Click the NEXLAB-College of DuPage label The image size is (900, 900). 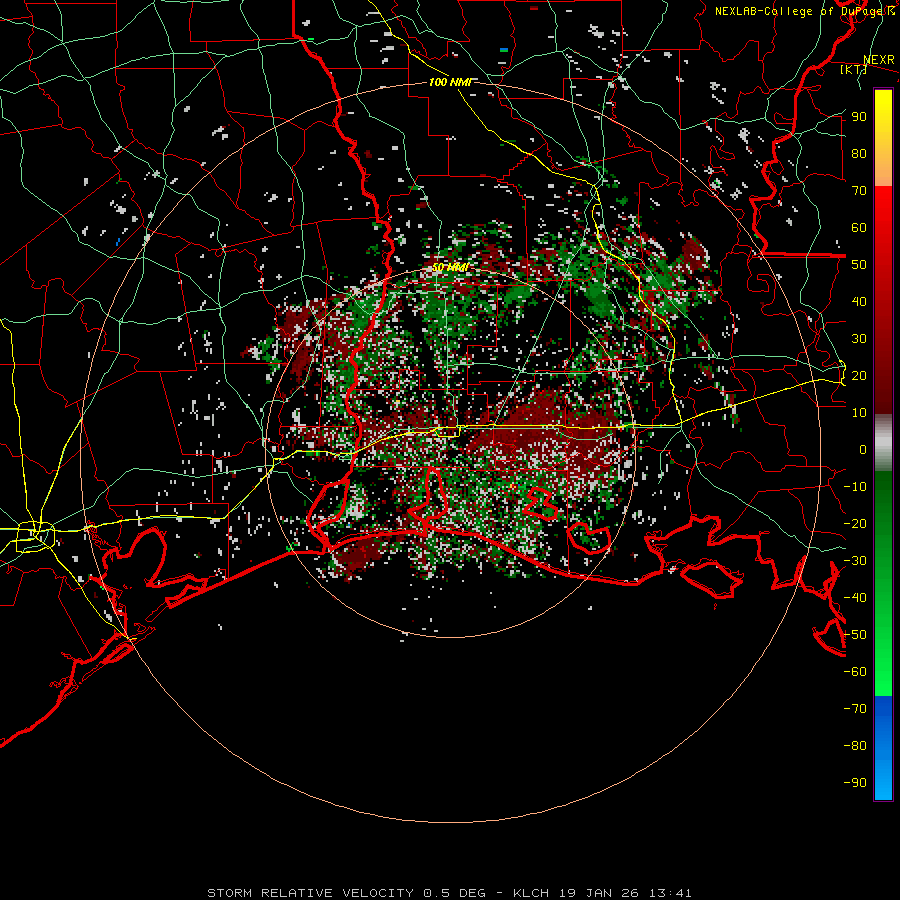[805, 11]
